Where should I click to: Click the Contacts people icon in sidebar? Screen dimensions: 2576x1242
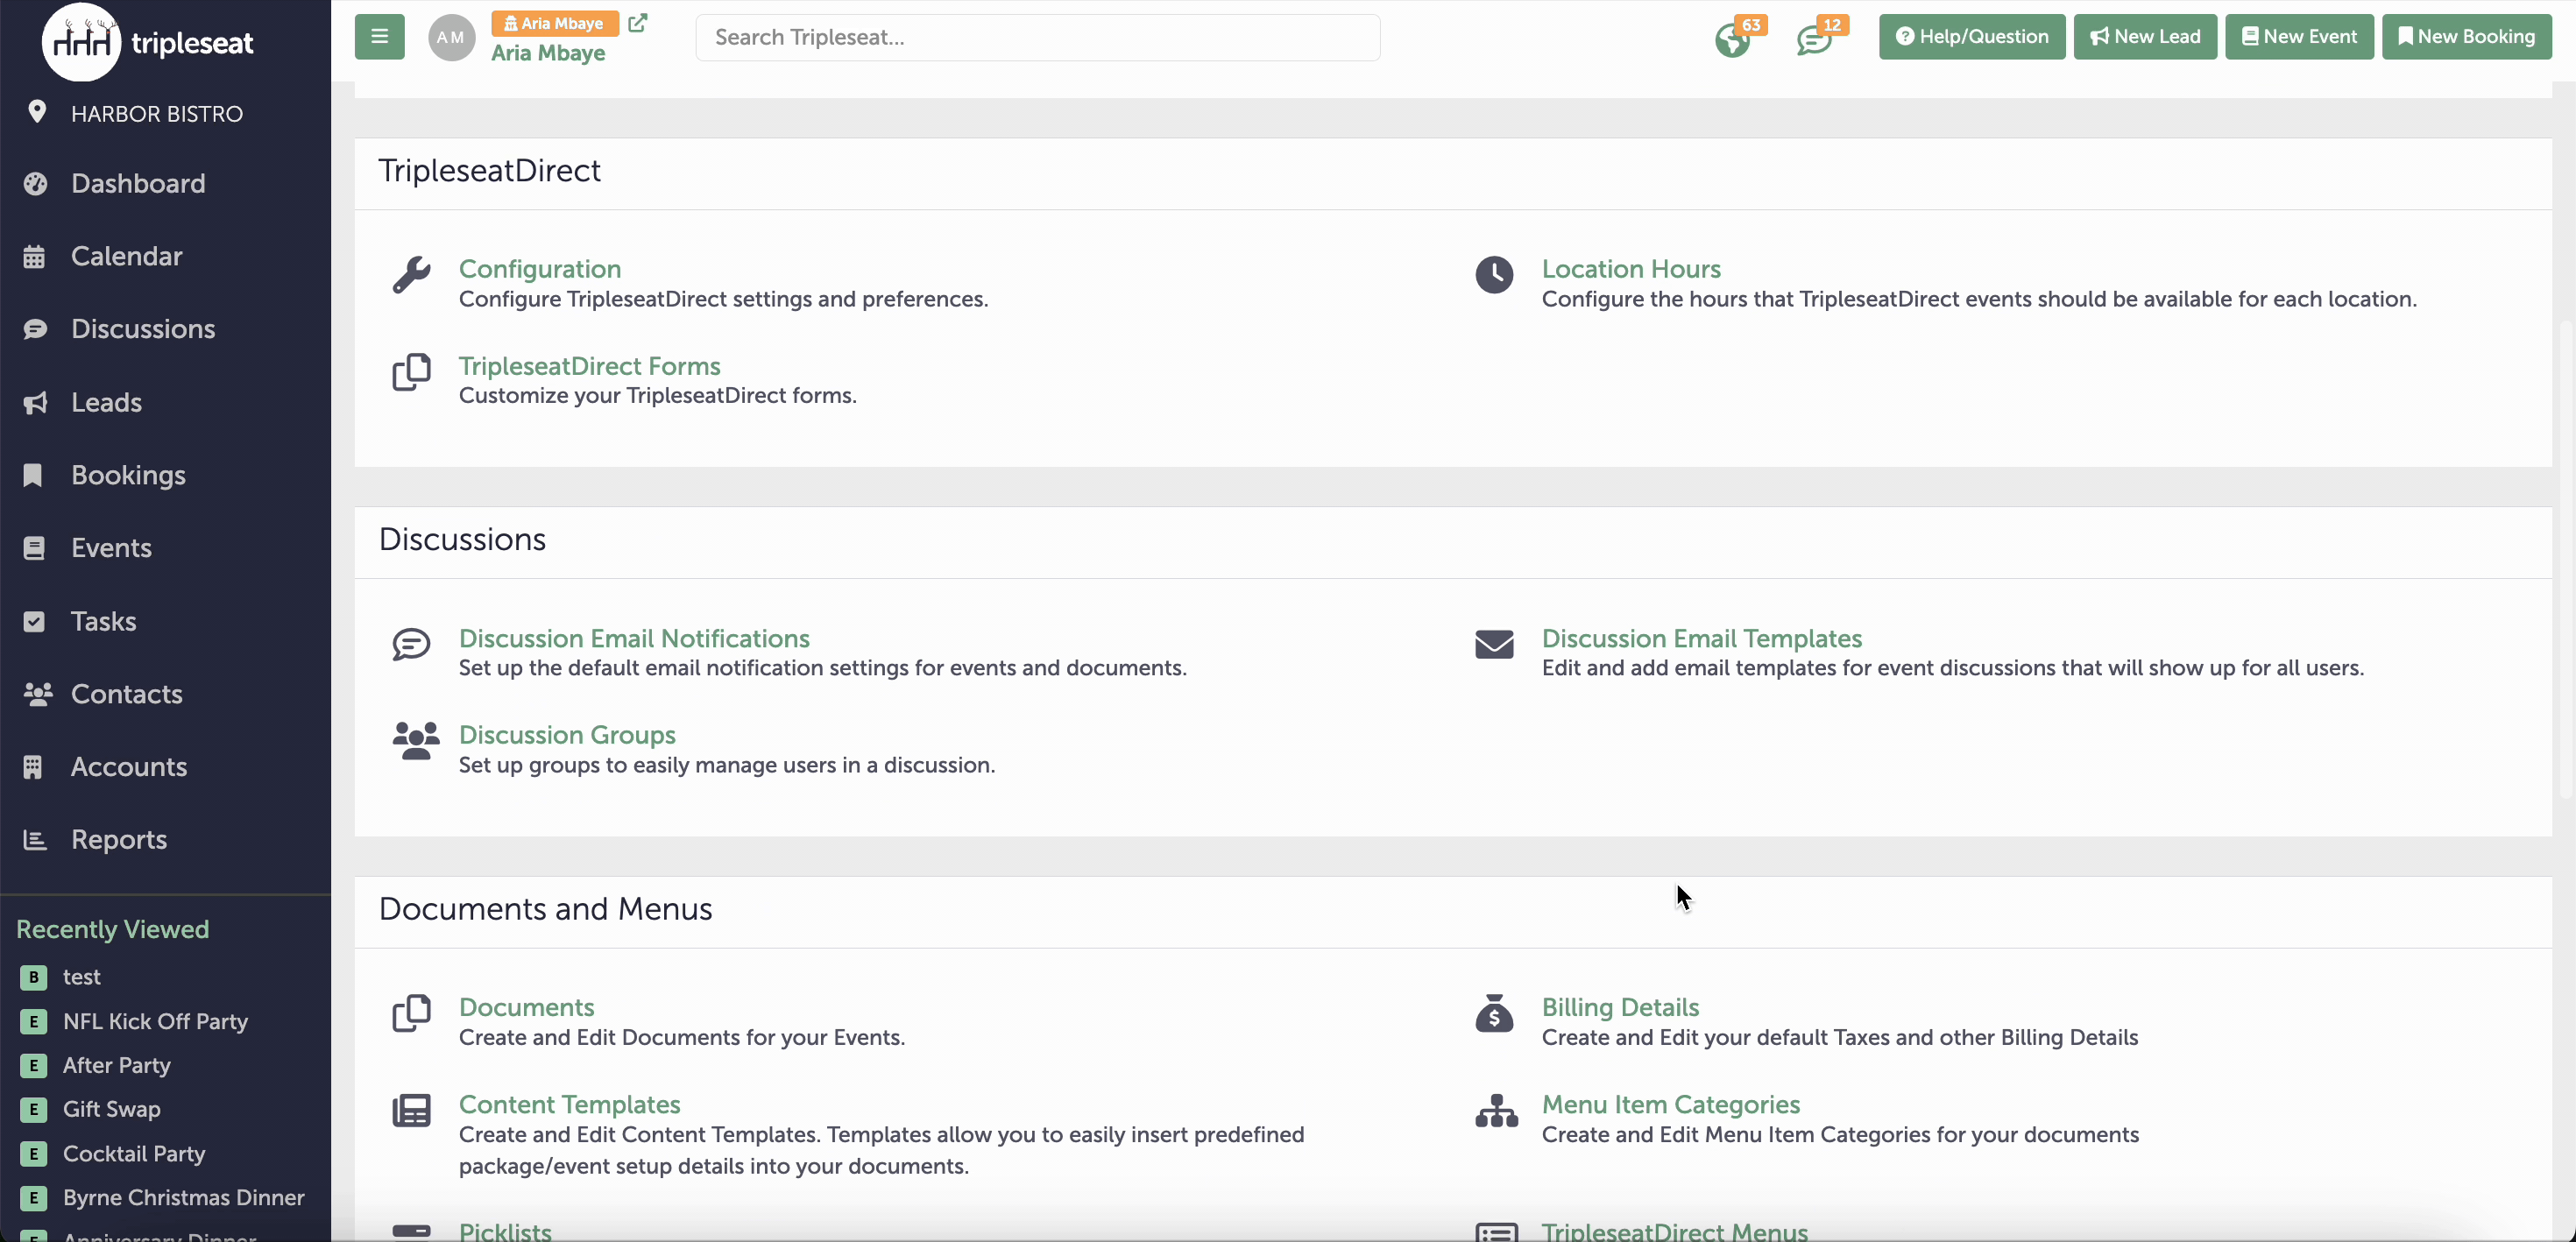pyautogui.click(x=38, y=694)
